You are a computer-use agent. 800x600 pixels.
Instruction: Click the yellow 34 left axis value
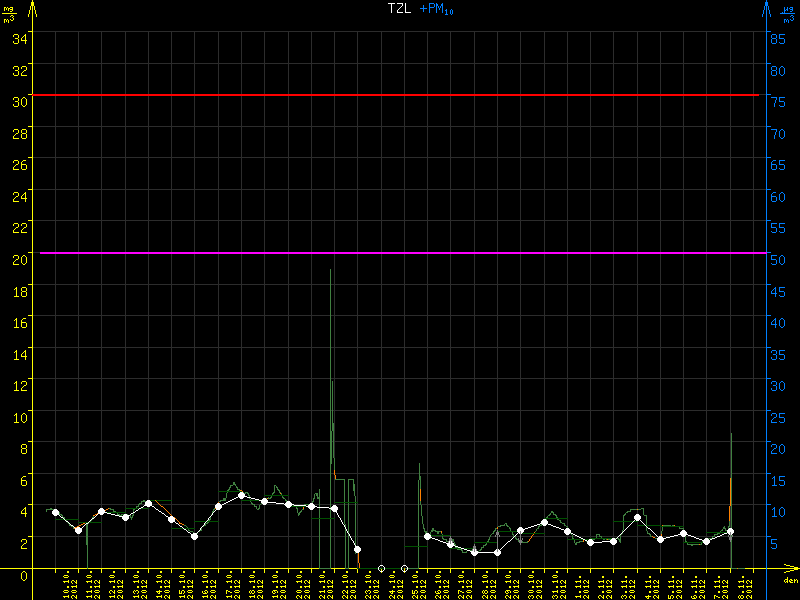click(x=20, y=38)
